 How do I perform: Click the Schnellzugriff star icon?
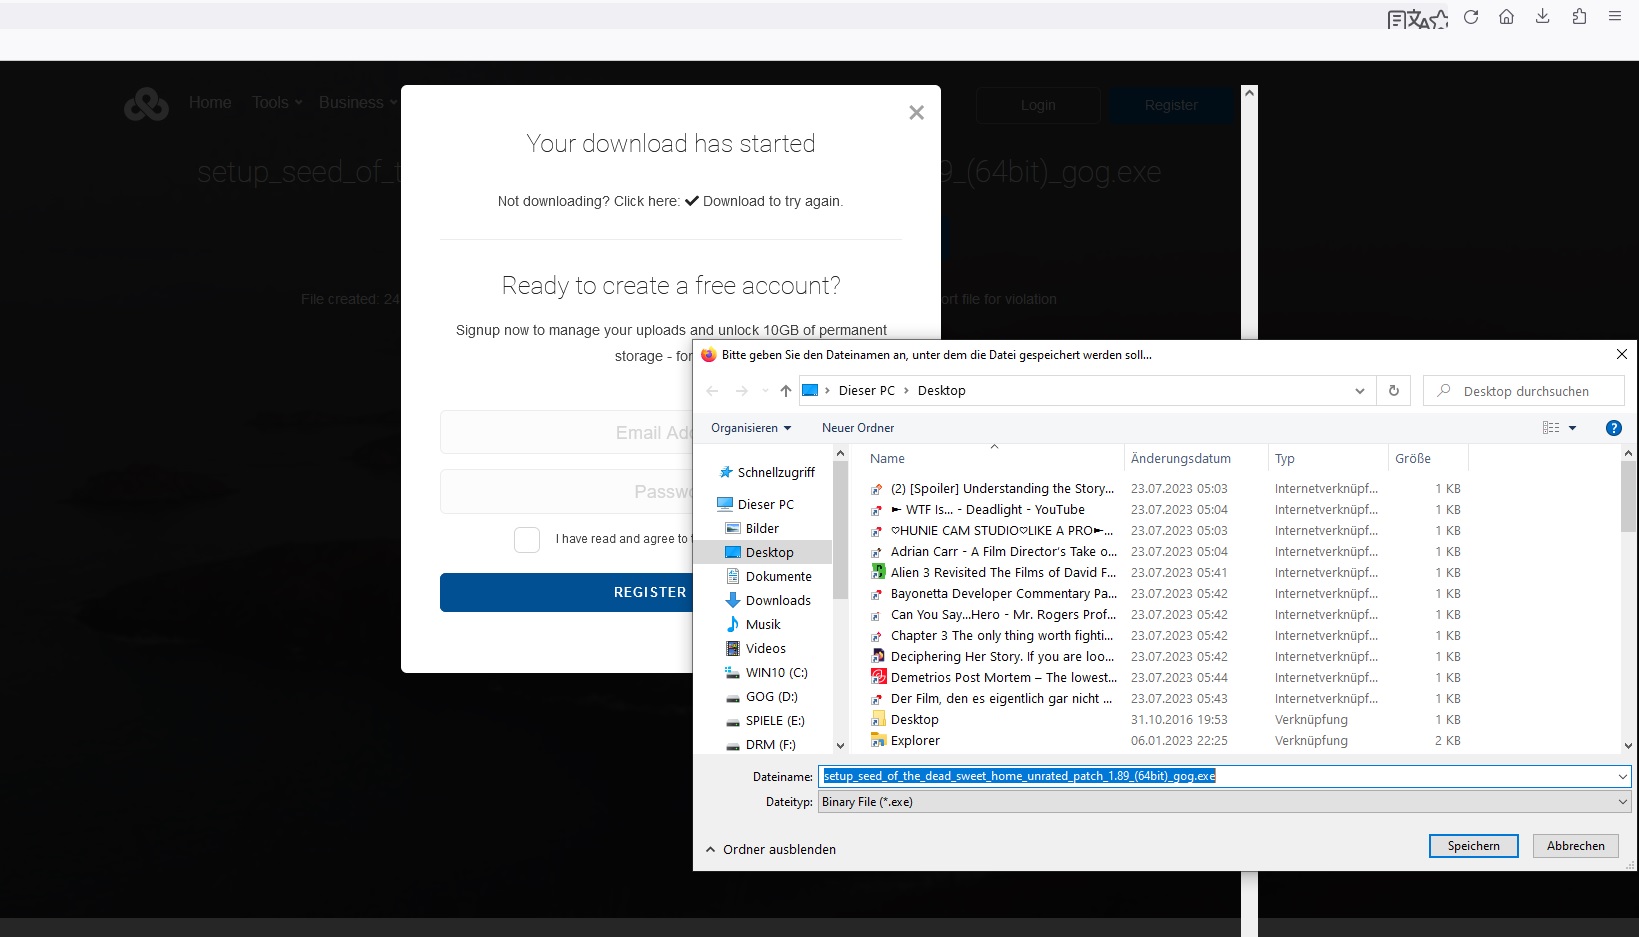[x=726, y=472]
